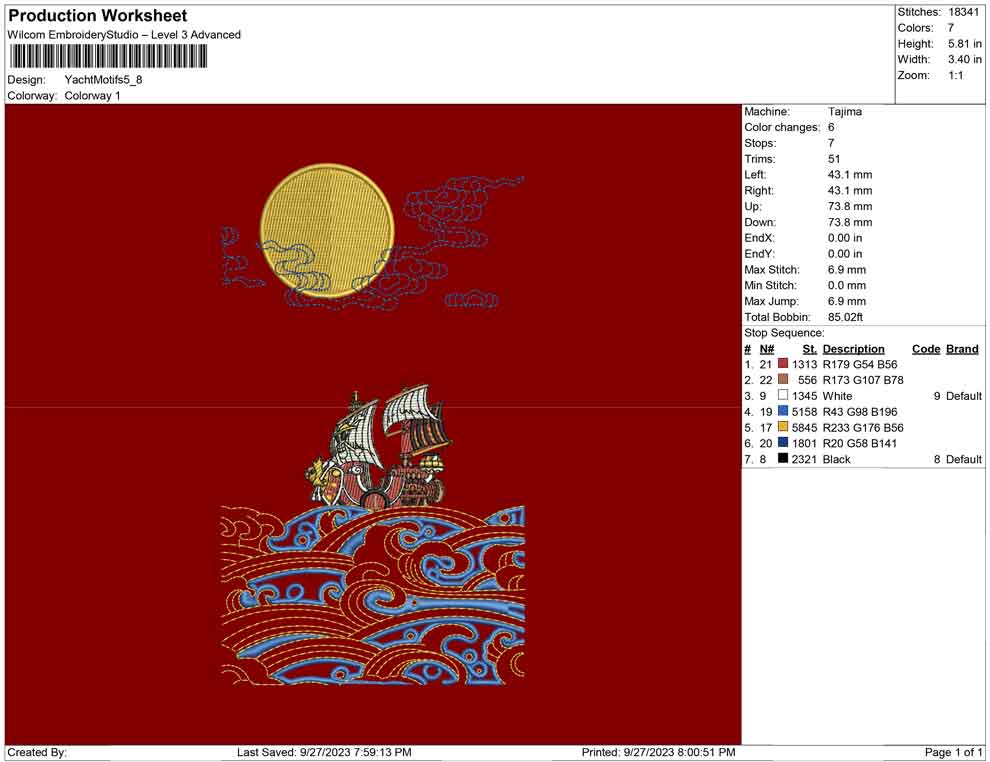Click the St. column header
The height and width of the screenshot is (762, 990).
pyautogui.click(x=808, y=348)
